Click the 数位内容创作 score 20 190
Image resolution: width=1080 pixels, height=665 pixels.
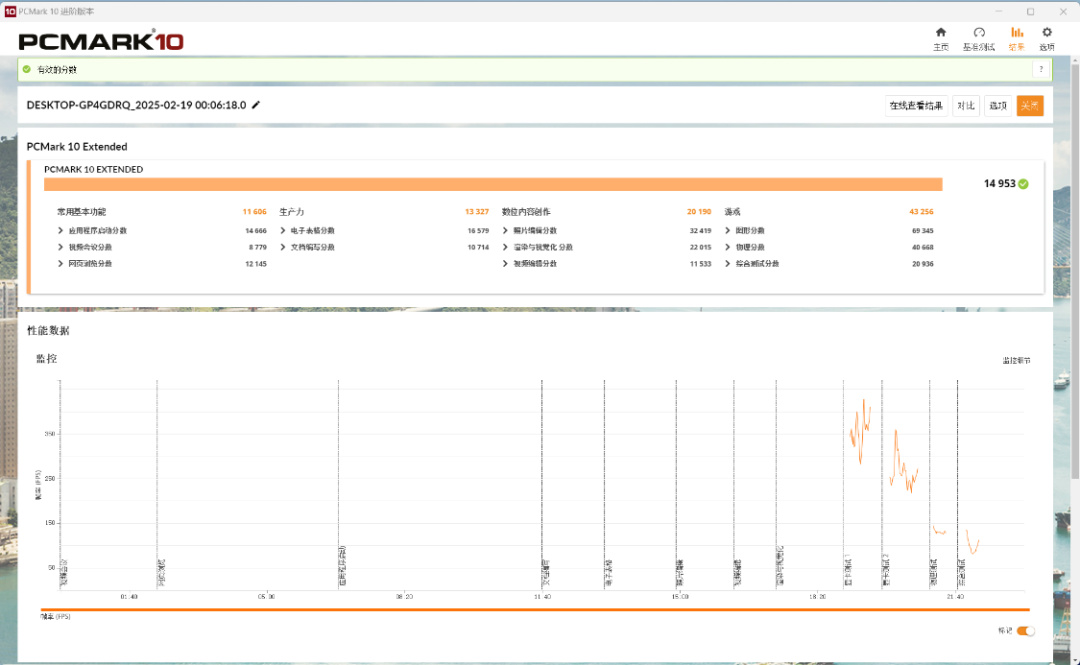pyautogui.click(x=699, y=212)
